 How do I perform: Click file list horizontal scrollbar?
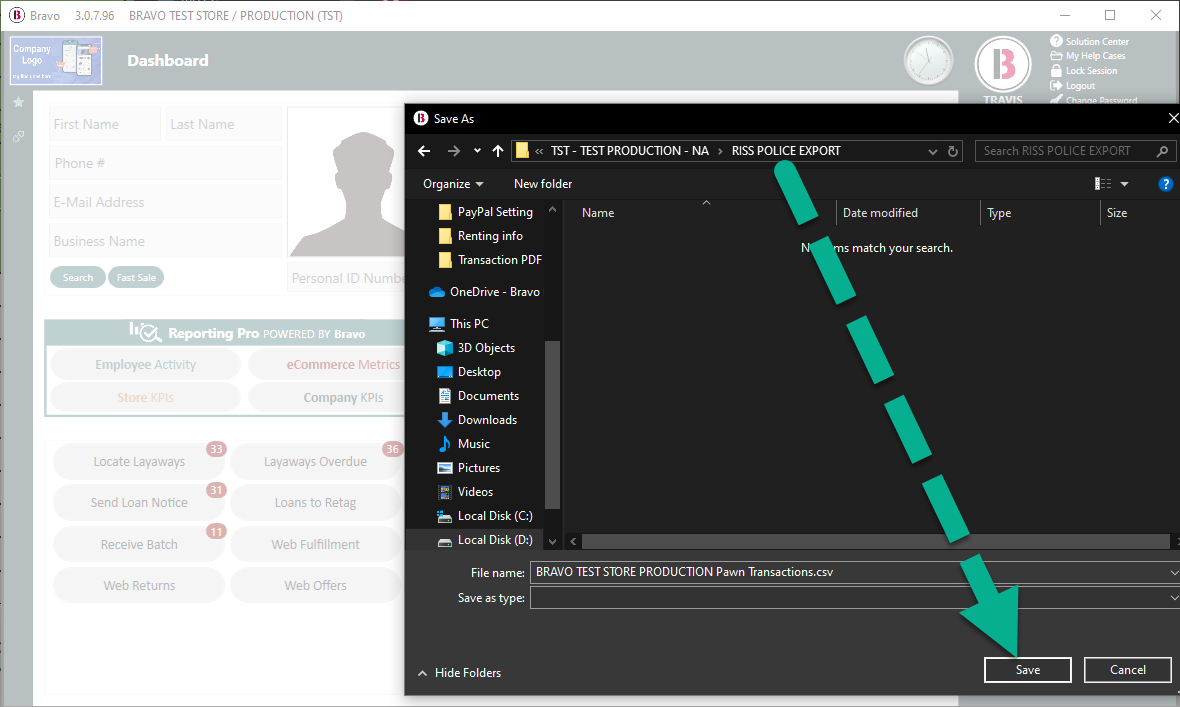pos(875,541)
